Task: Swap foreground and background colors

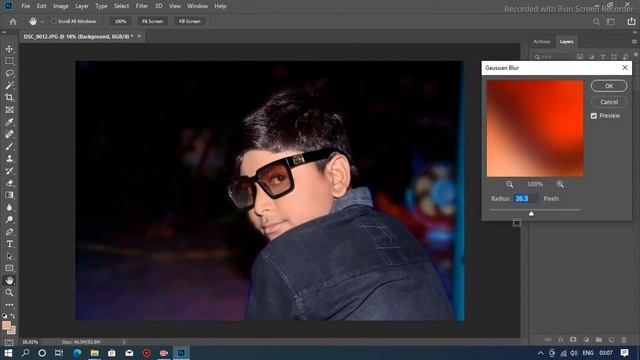Action: coord(13,316)
